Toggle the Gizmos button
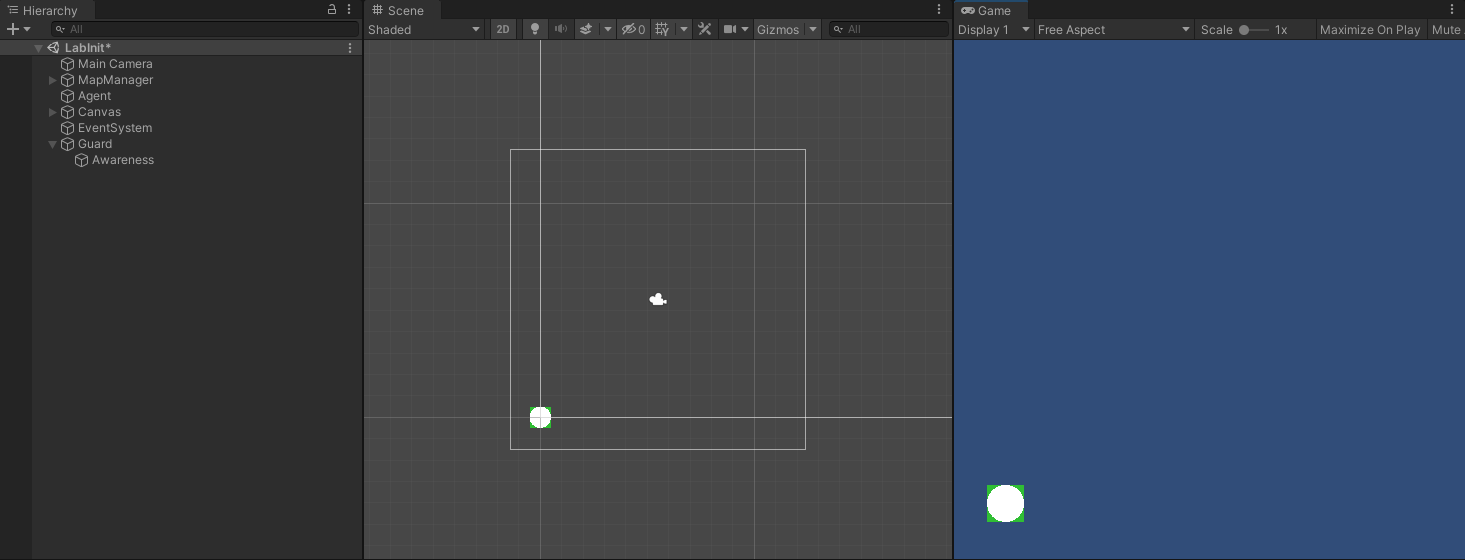 pos(778,29)
